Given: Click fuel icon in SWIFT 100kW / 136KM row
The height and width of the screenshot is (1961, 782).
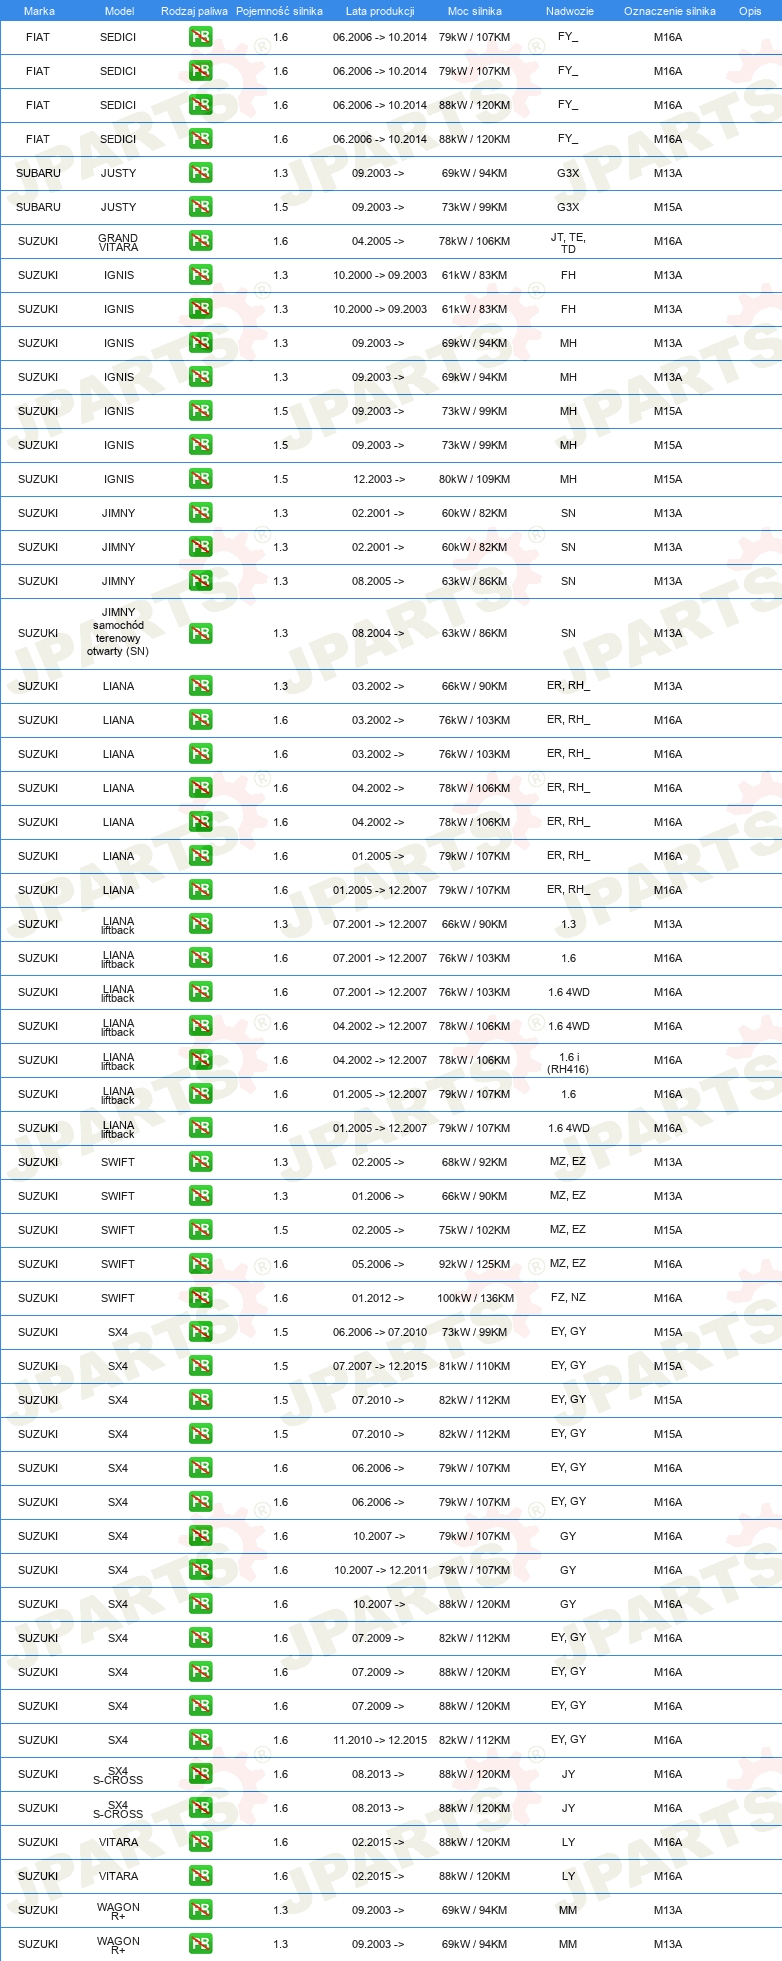Looking at the screenshot, I should 200,1298.
